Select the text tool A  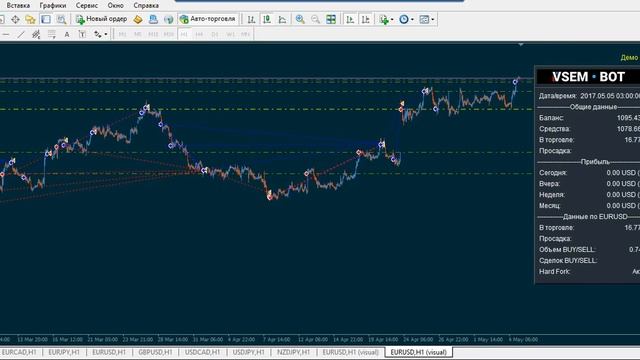pyautogui.click(x=67, y=35)
